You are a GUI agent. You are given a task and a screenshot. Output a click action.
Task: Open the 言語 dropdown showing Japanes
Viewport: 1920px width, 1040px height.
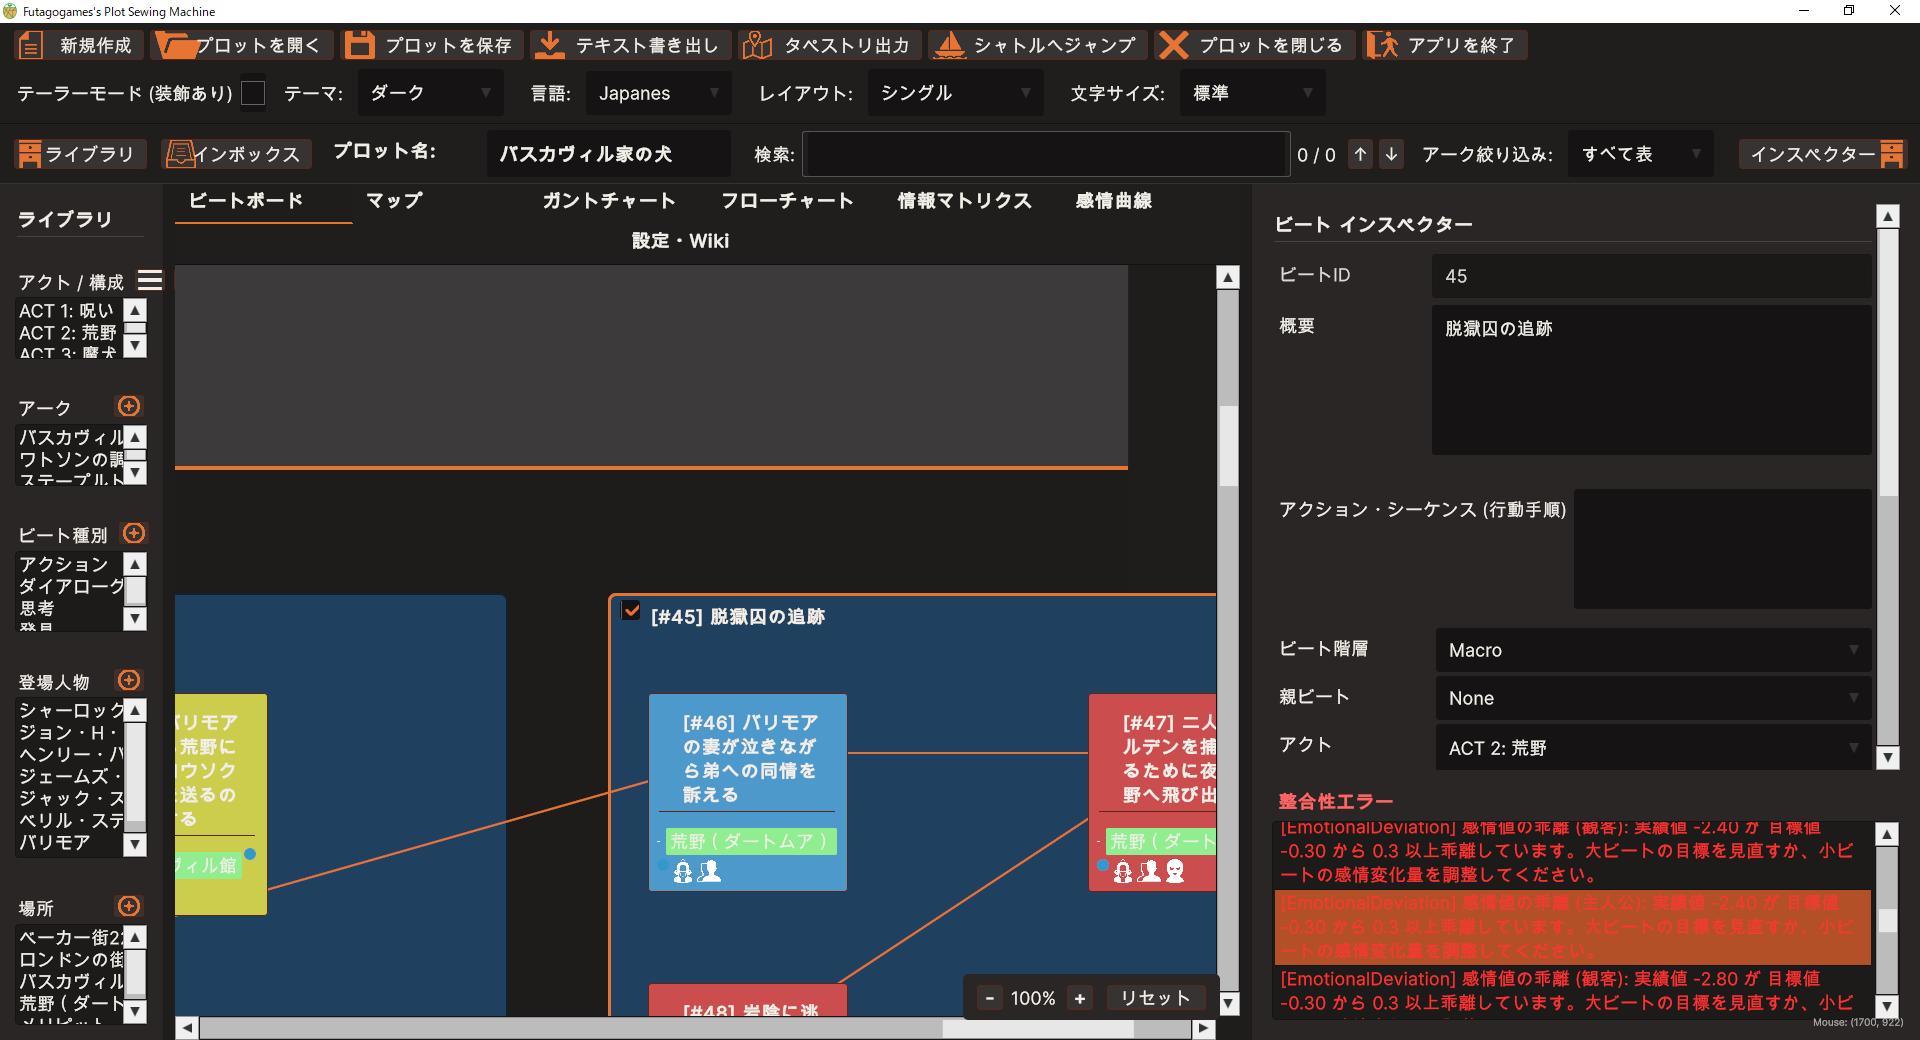click(x=658, y=93)
